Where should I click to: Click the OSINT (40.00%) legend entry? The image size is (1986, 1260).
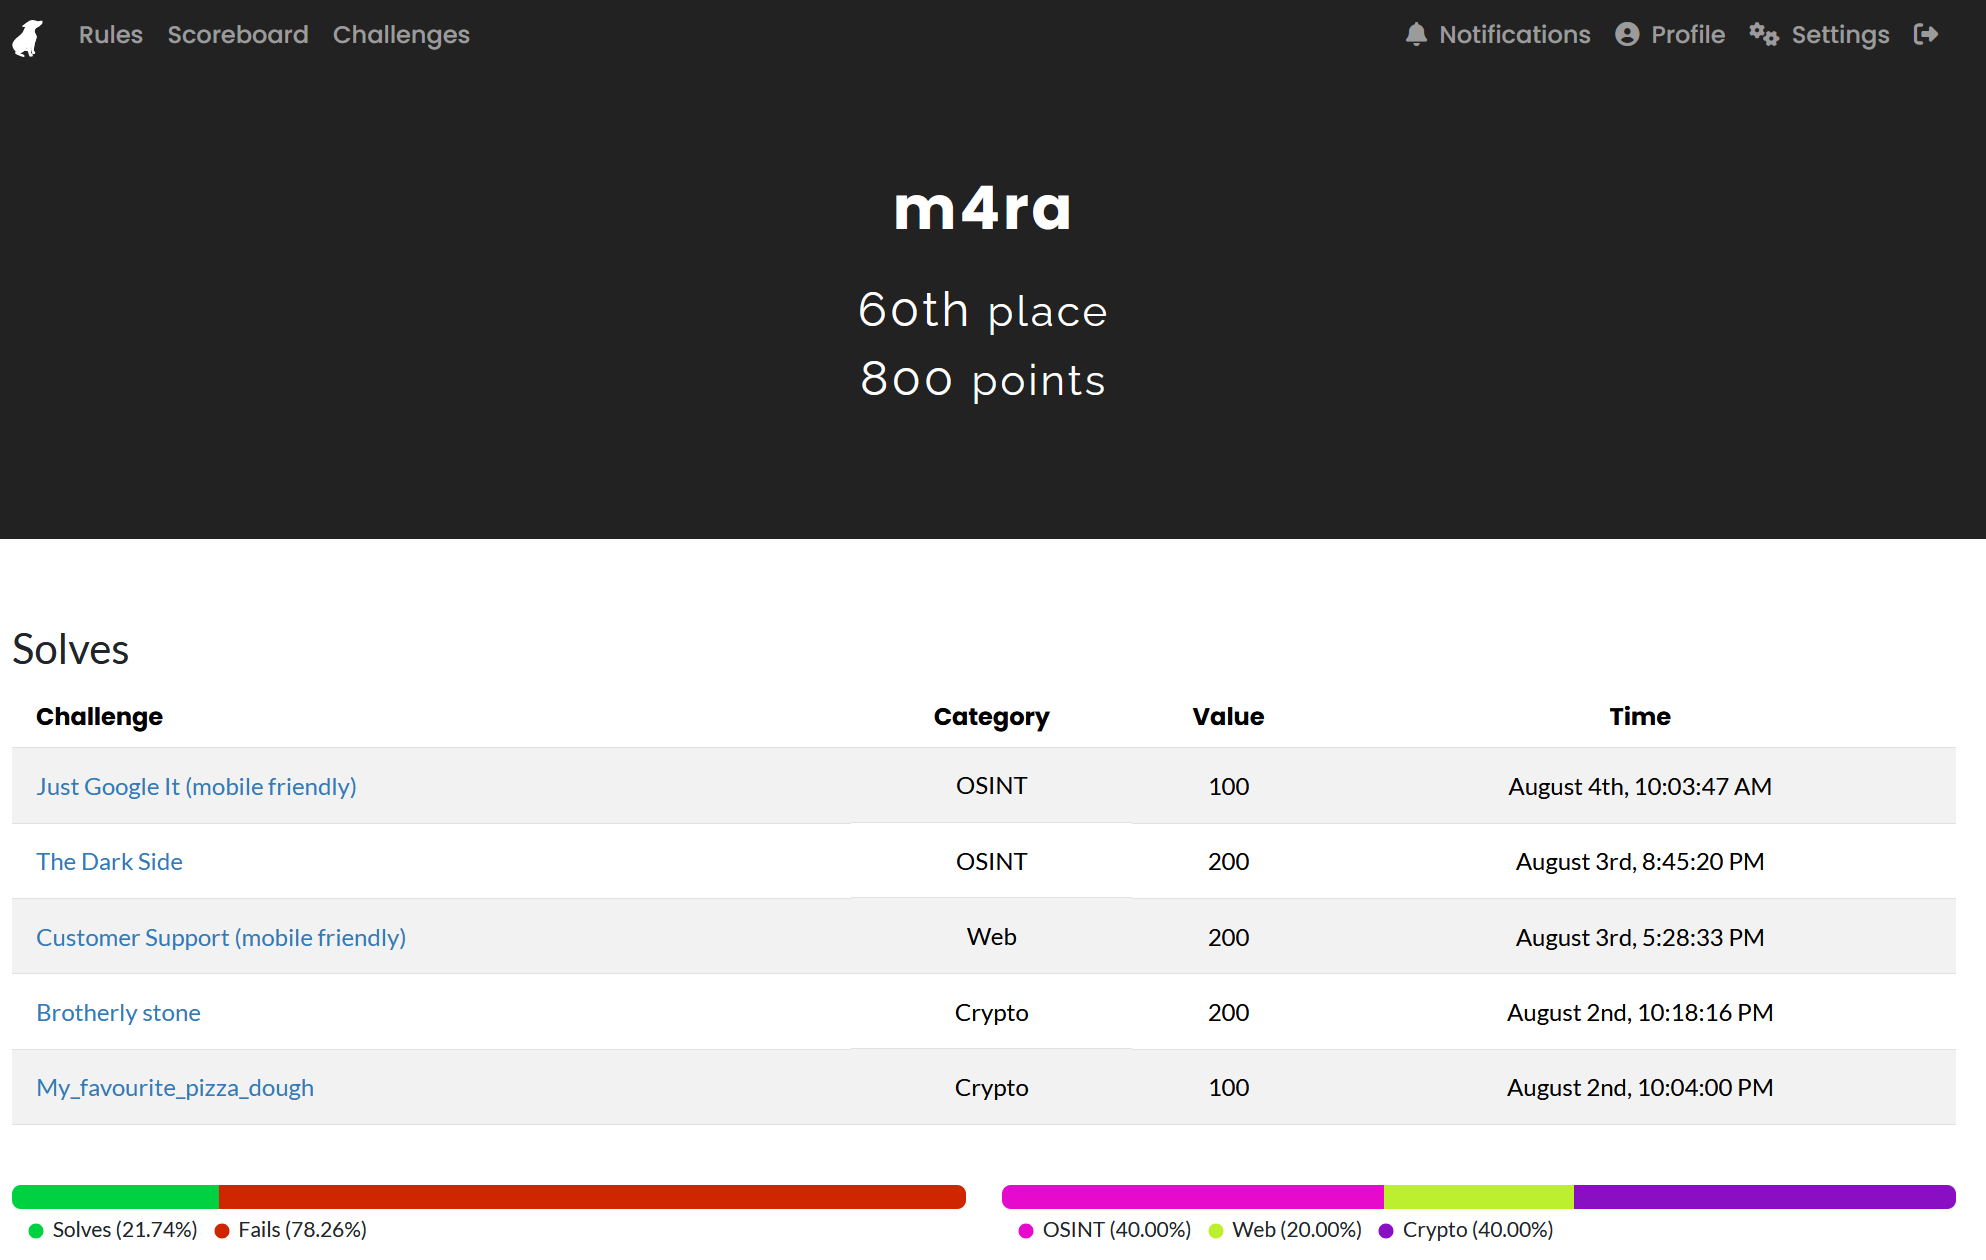pyautogui.click(x=1105, y=1230)
